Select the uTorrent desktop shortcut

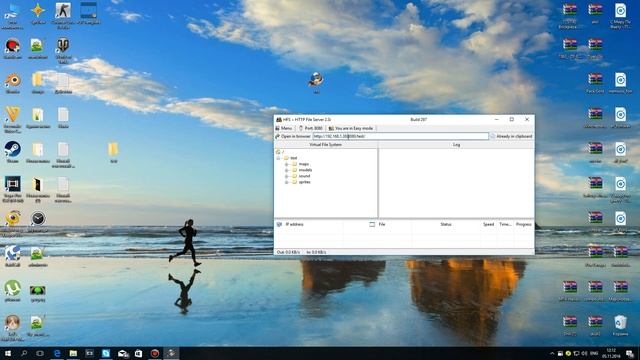[x=12, y=291]
